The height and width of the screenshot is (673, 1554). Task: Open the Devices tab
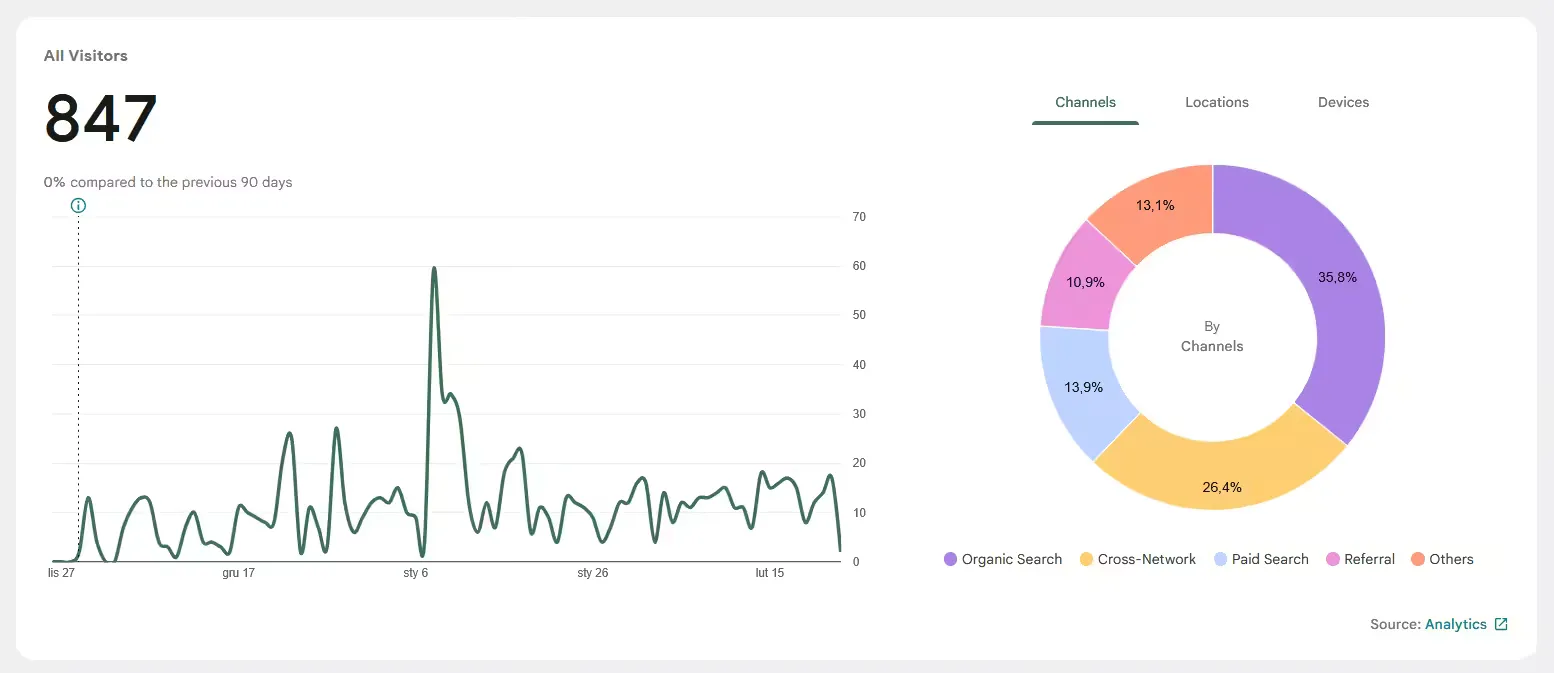[x=1343, y=102]
